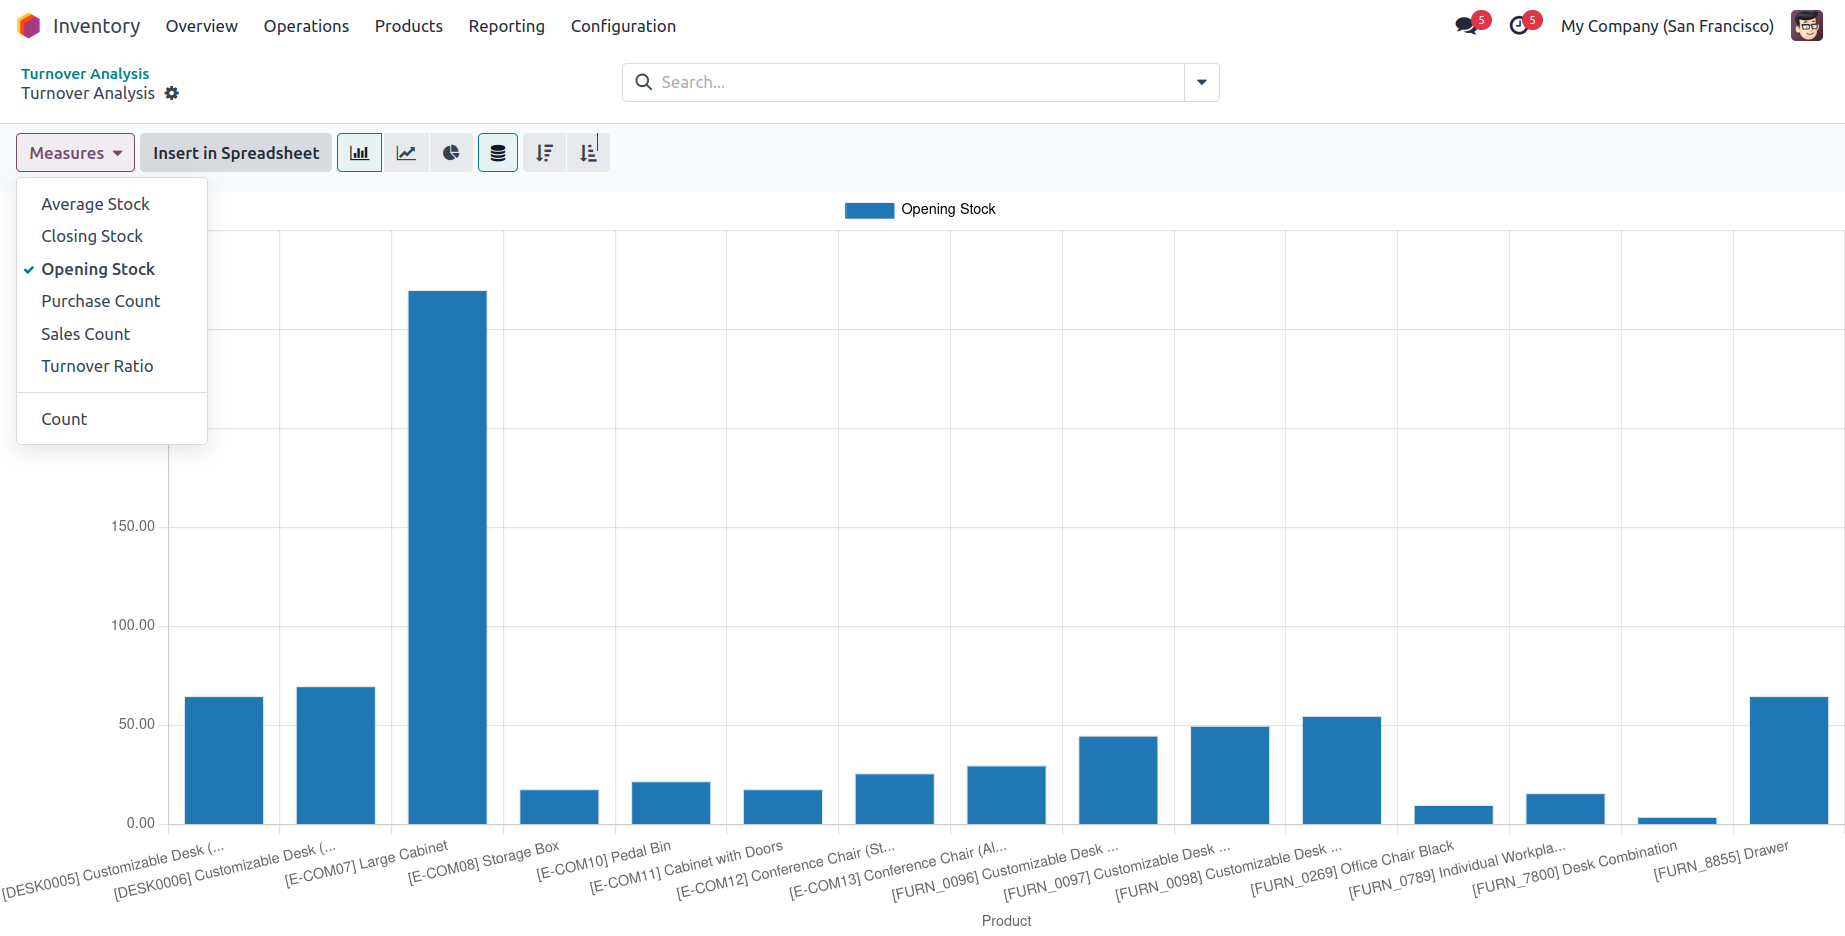Sort chart in descending order
The image size is (1845, 936).
544,153
